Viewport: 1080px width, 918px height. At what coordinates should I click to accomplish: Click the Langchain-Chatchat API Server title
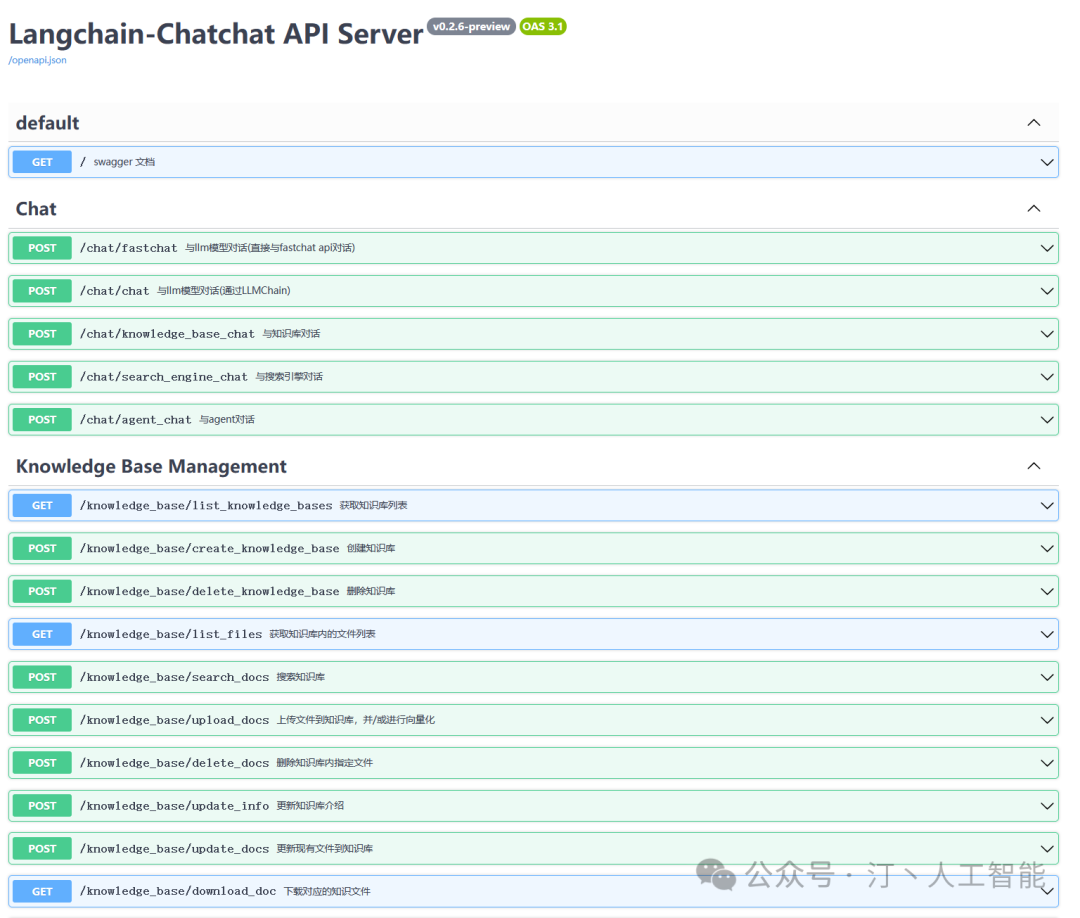[216, 34]
